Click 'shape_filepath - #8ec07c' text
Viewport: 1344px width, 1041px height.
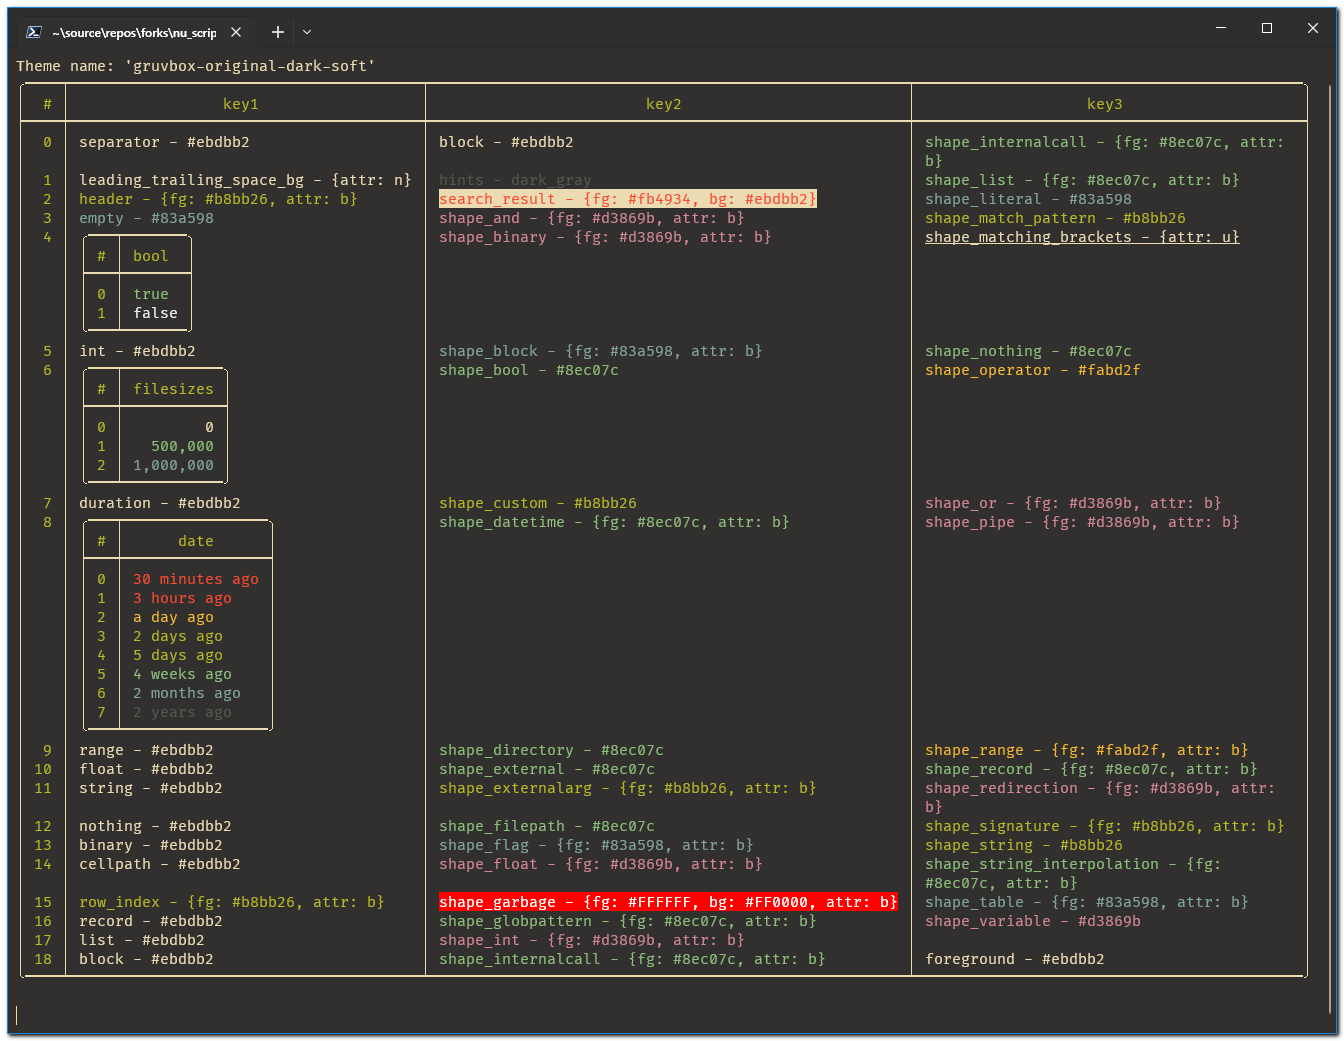coord(547,826)
